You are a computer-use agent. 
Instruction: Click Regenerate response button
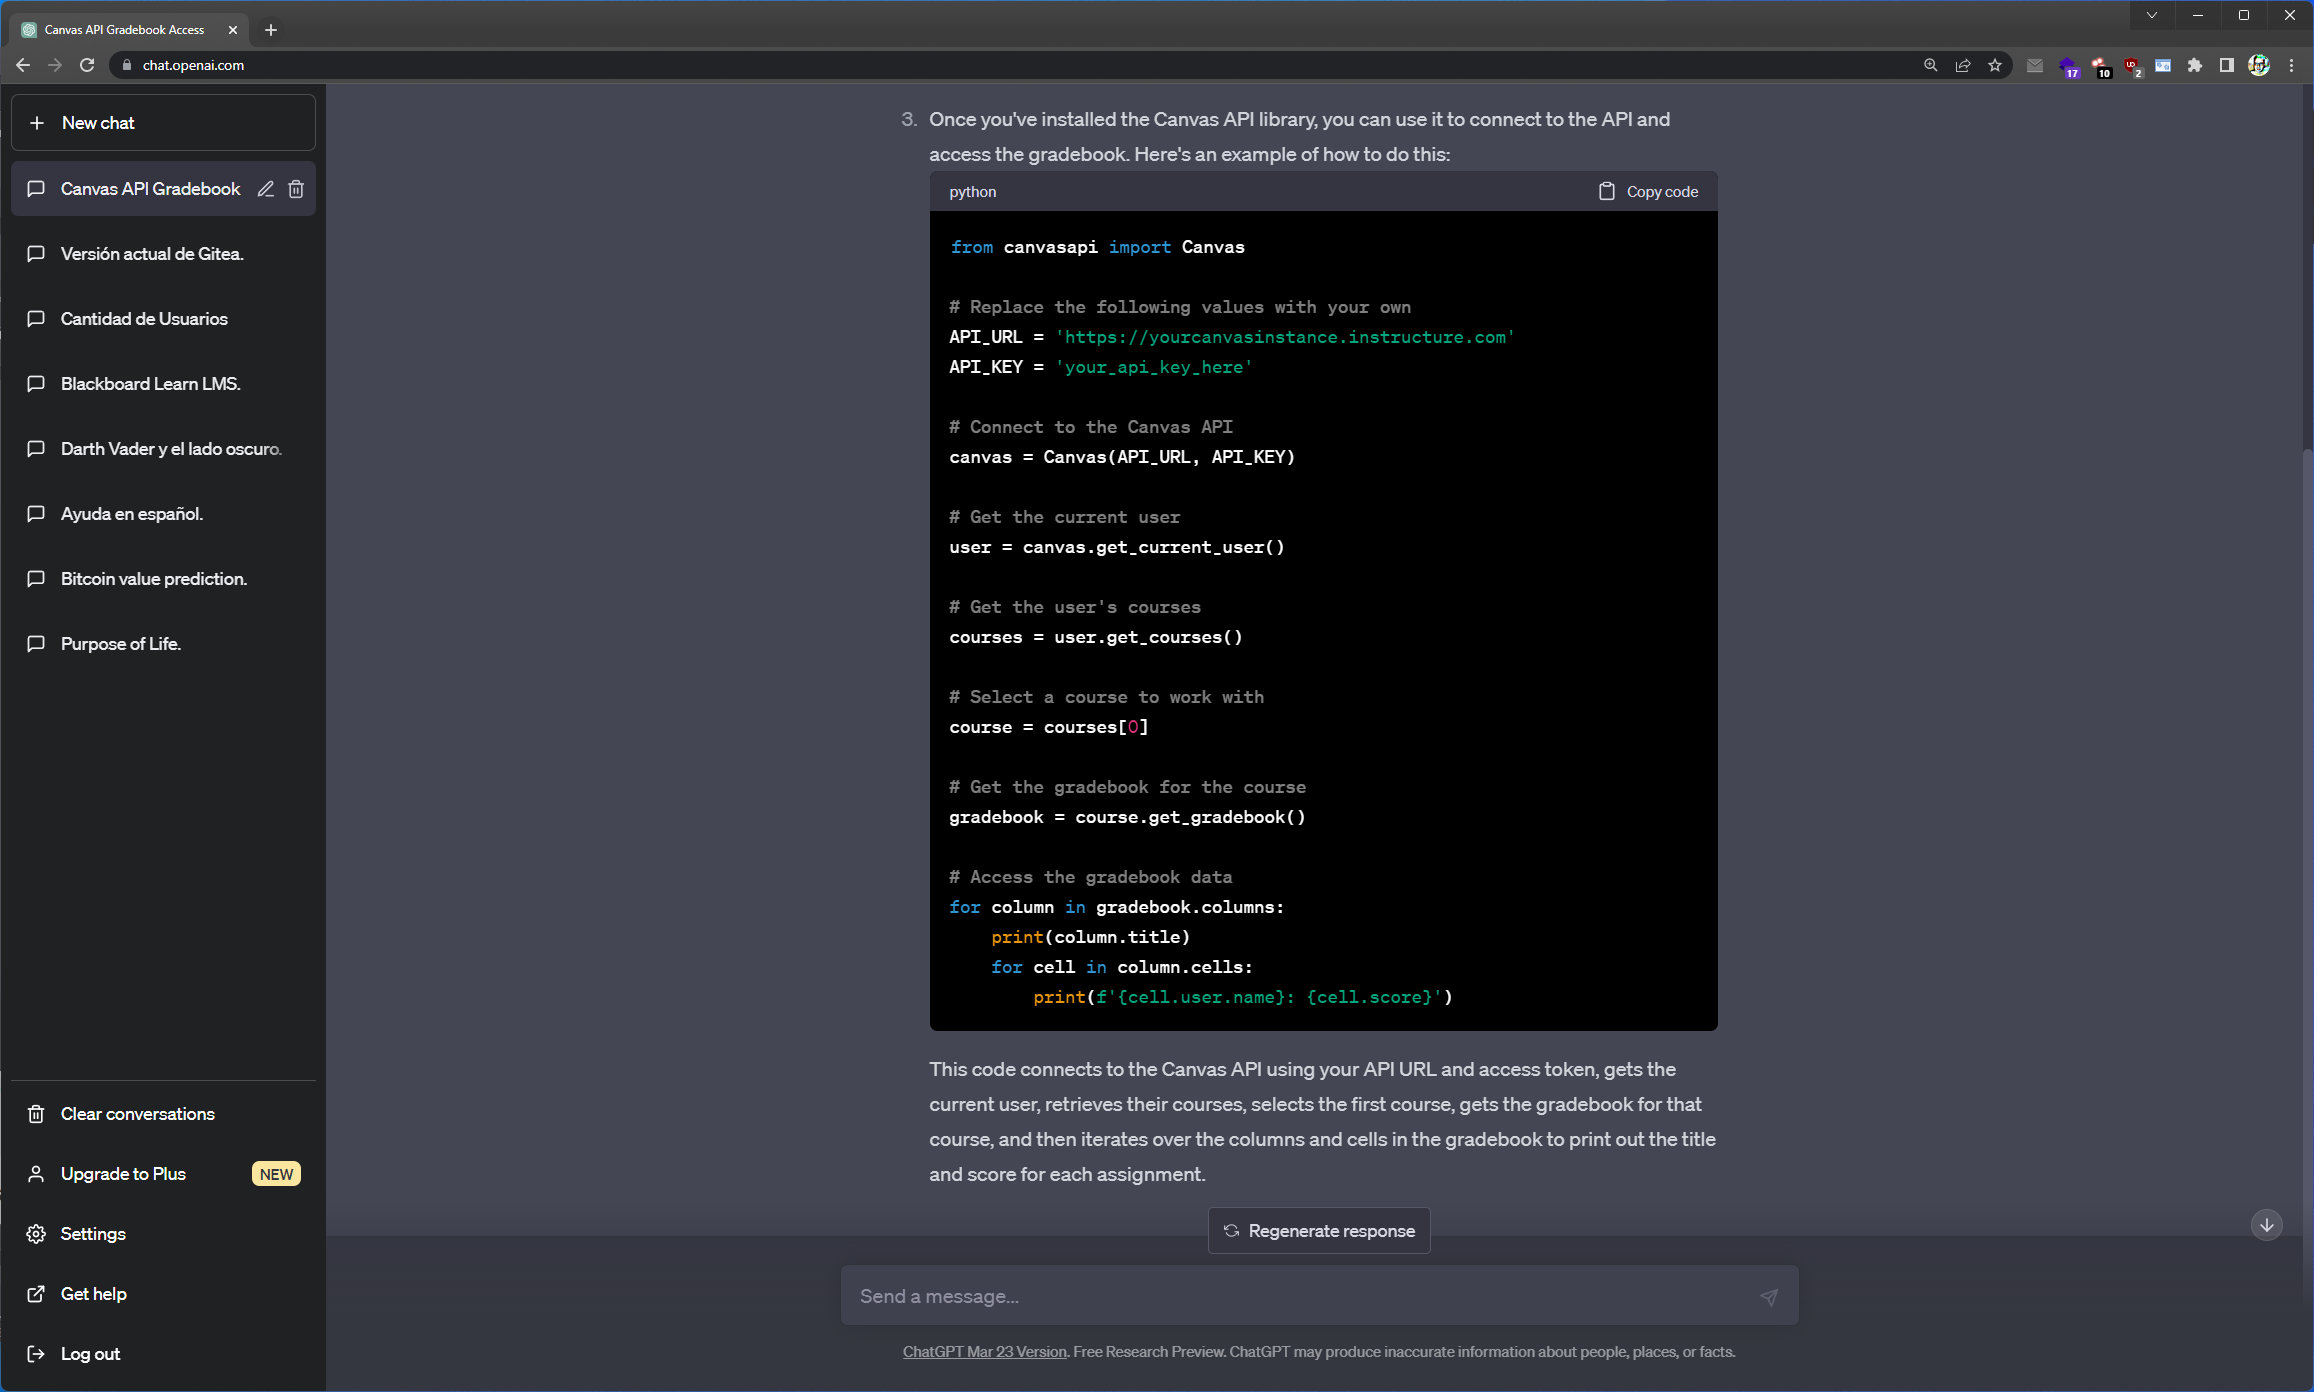click(1319, 1231)
